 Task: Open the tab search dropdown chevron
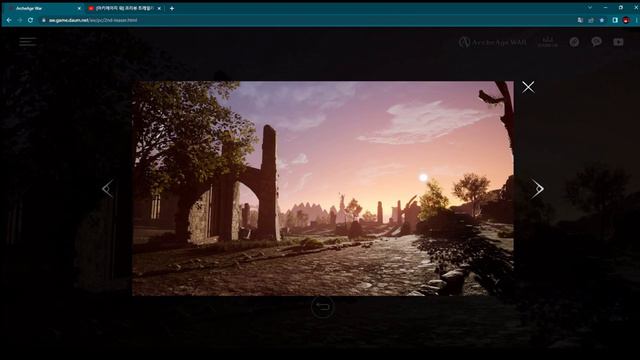coord(590,7)
